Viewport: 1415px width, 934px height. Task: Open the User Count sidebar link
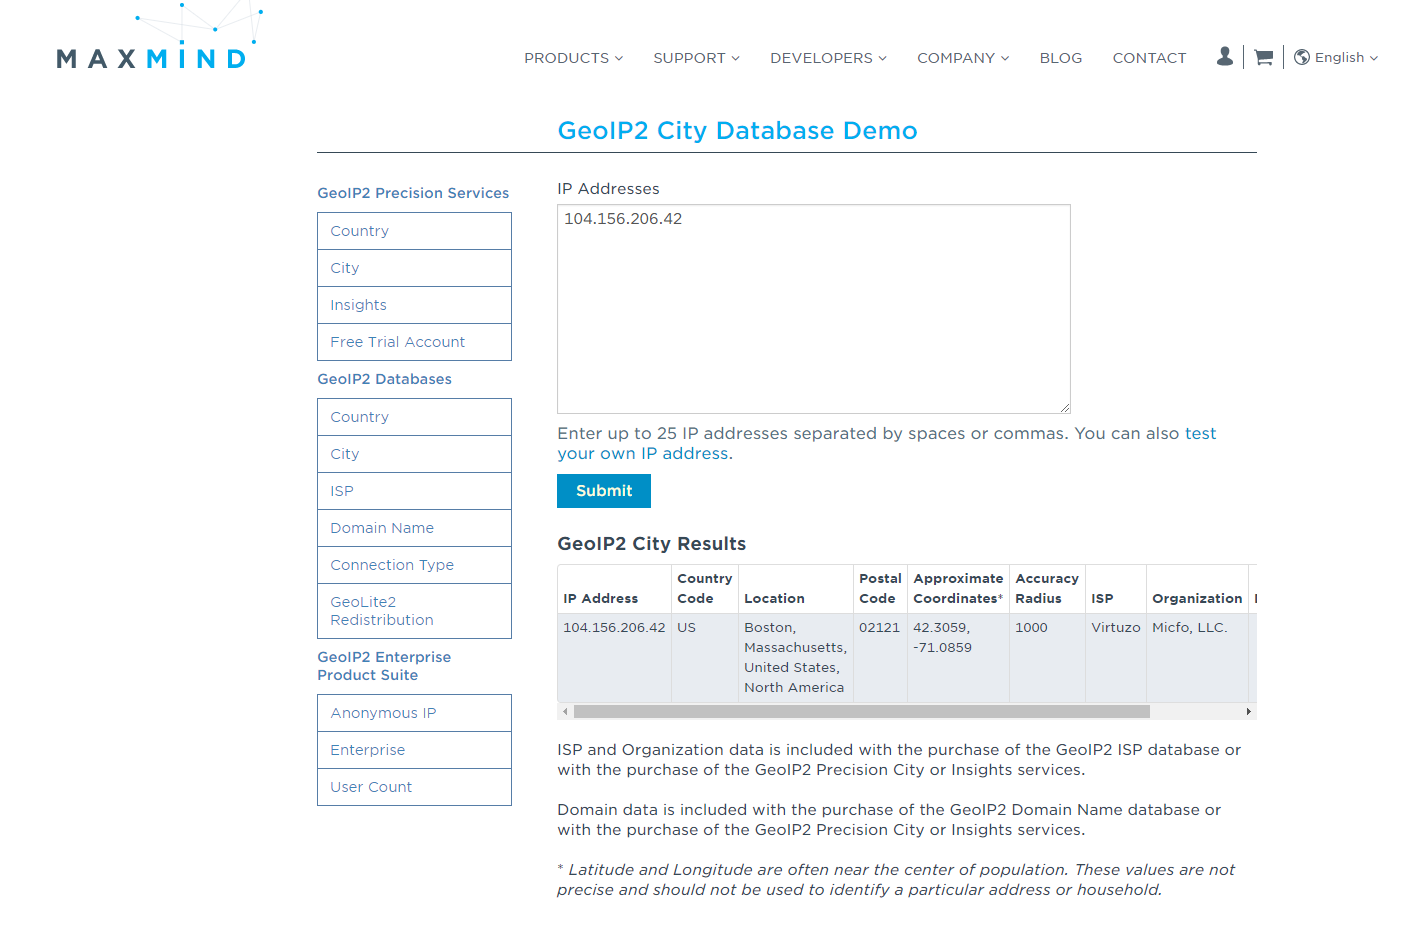tap(414, 787)
